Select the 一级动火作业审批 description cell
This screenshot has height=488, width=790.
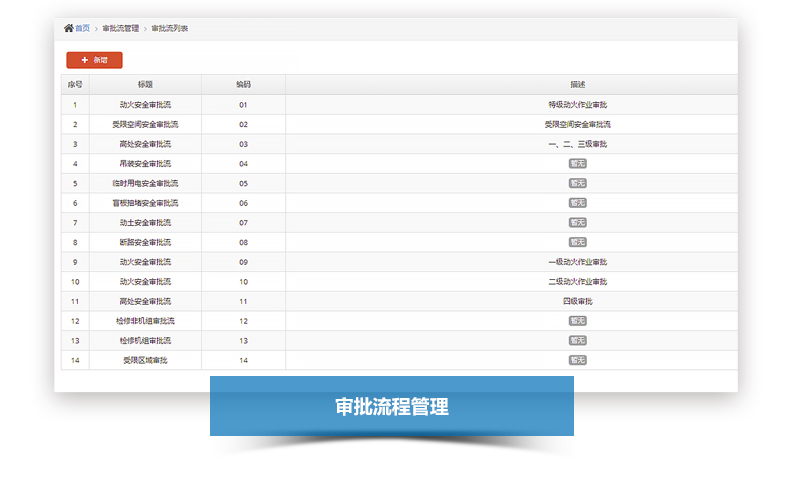[577, 262]
